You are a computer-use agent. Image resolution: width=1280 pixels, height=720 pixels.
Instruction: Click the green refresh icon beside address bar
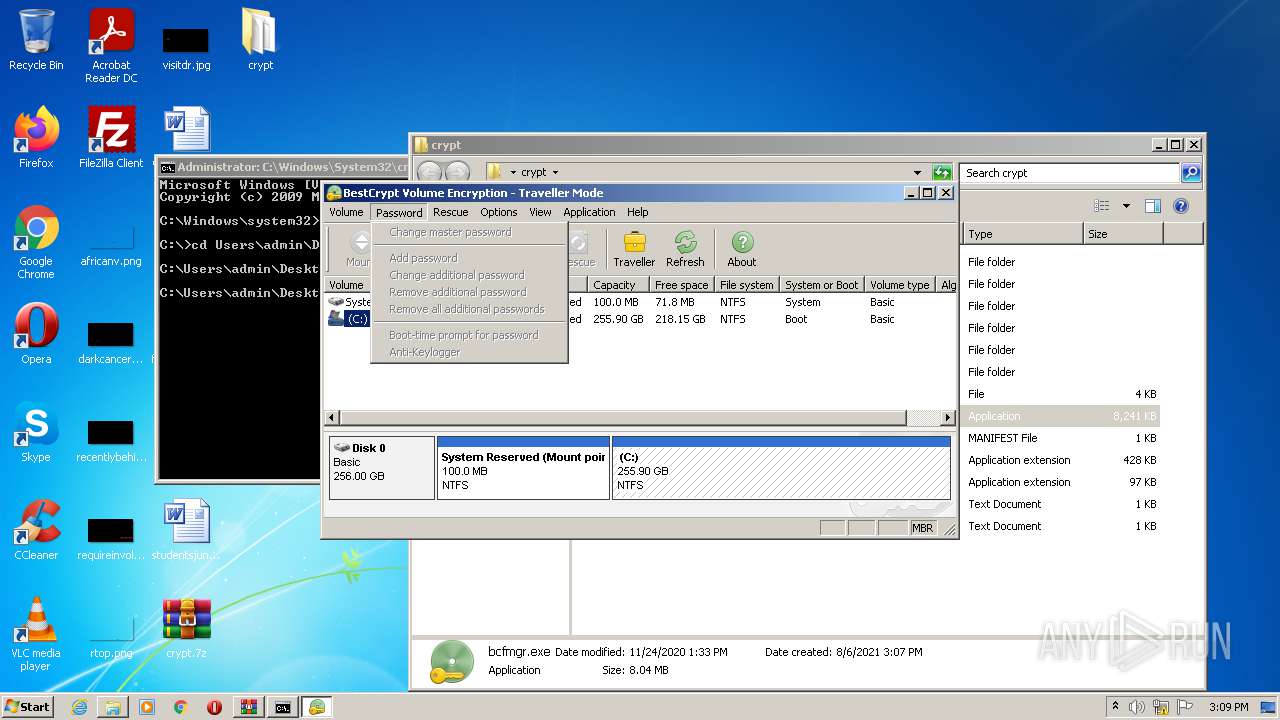pyautogui.click(x=941, y=172)
